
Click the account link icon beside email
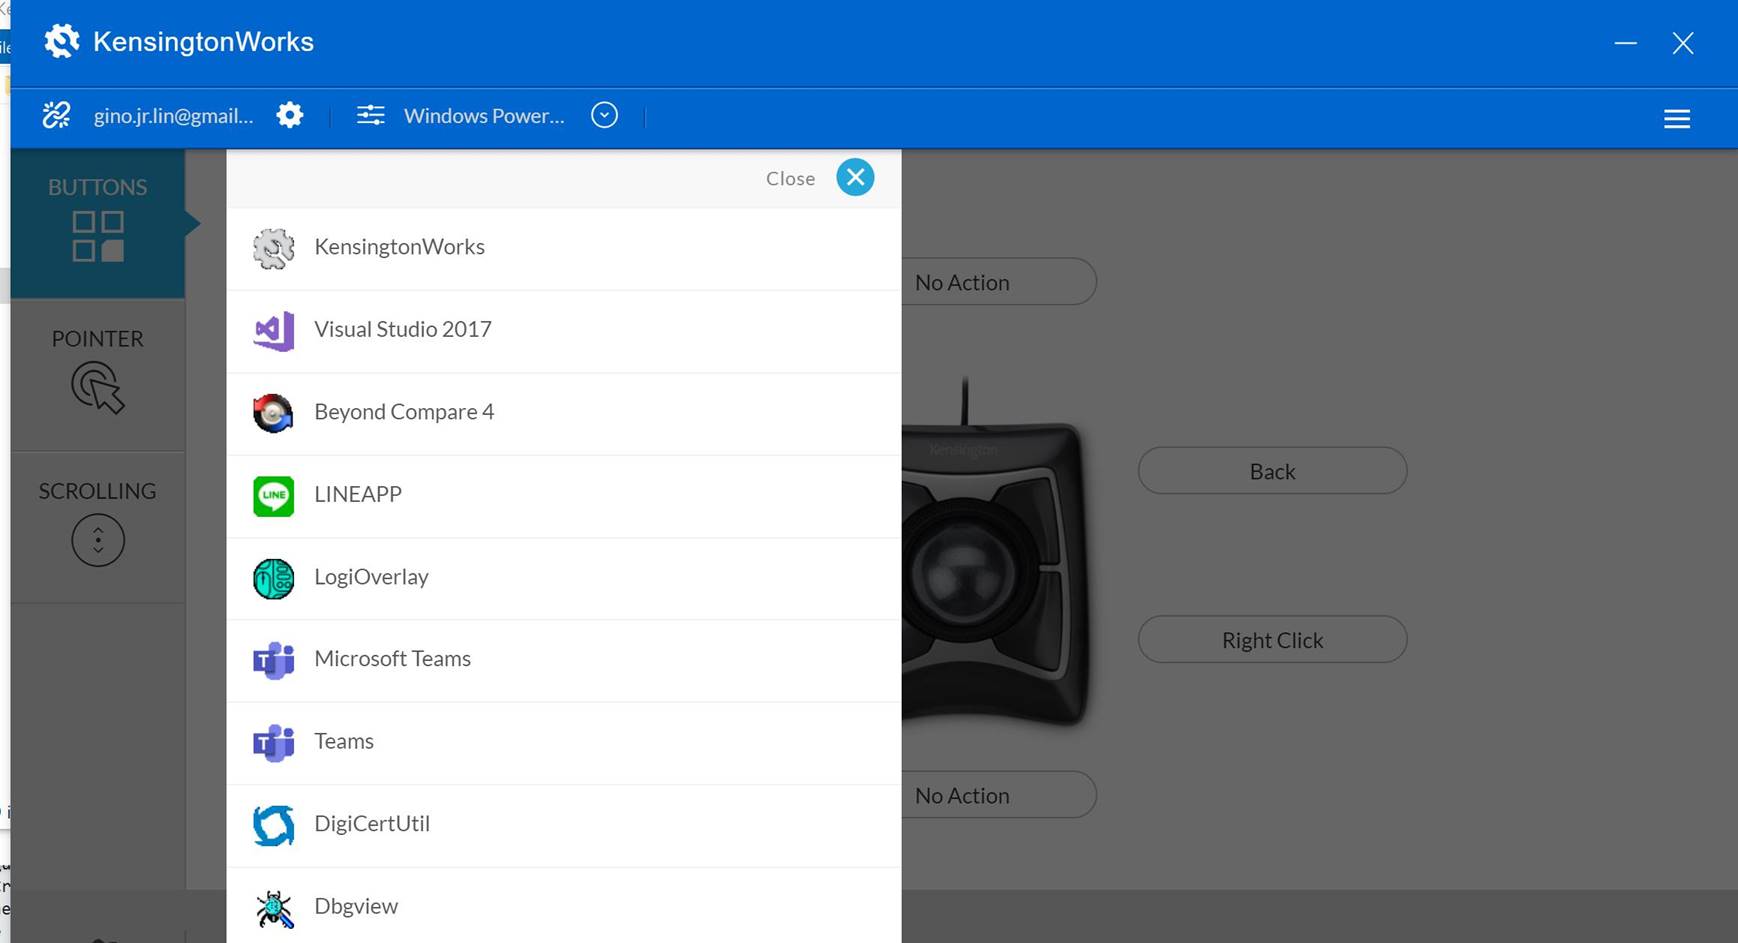57,115
